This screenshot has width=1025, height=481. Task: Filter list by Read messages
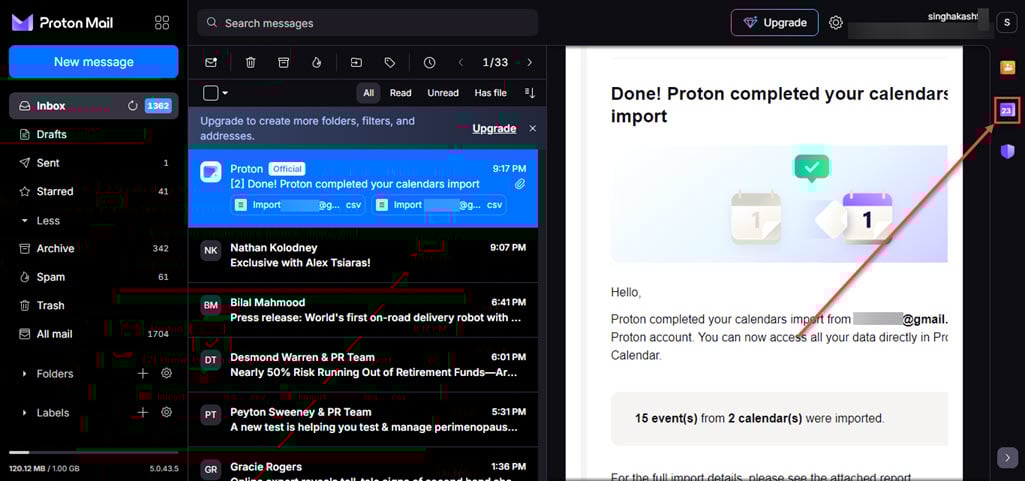point(401,93)
